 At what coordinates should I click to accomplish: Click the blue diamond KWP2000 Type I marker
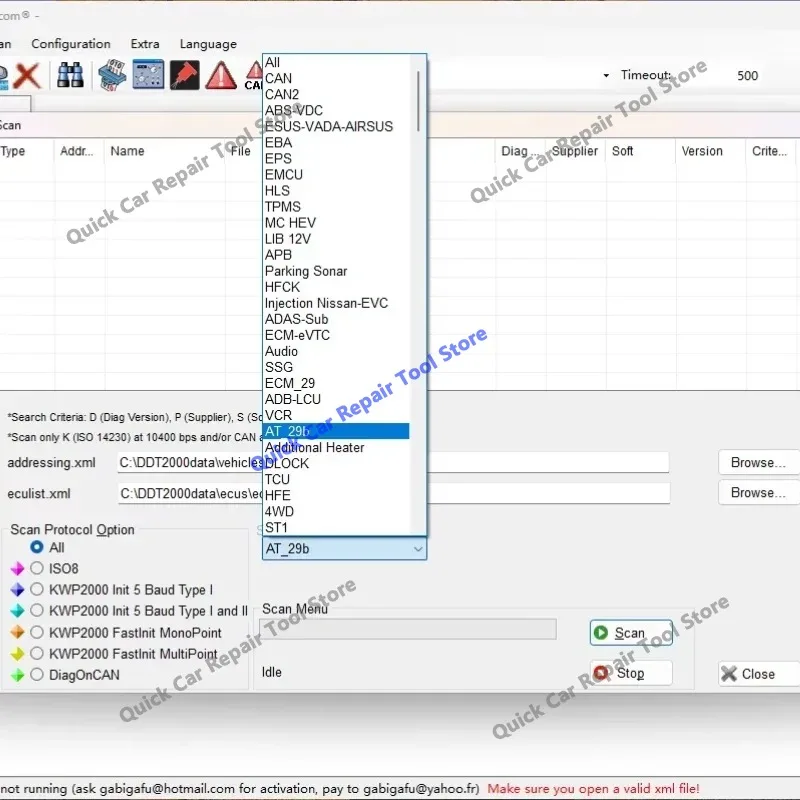pyautogui.click(x=17, y=589)
